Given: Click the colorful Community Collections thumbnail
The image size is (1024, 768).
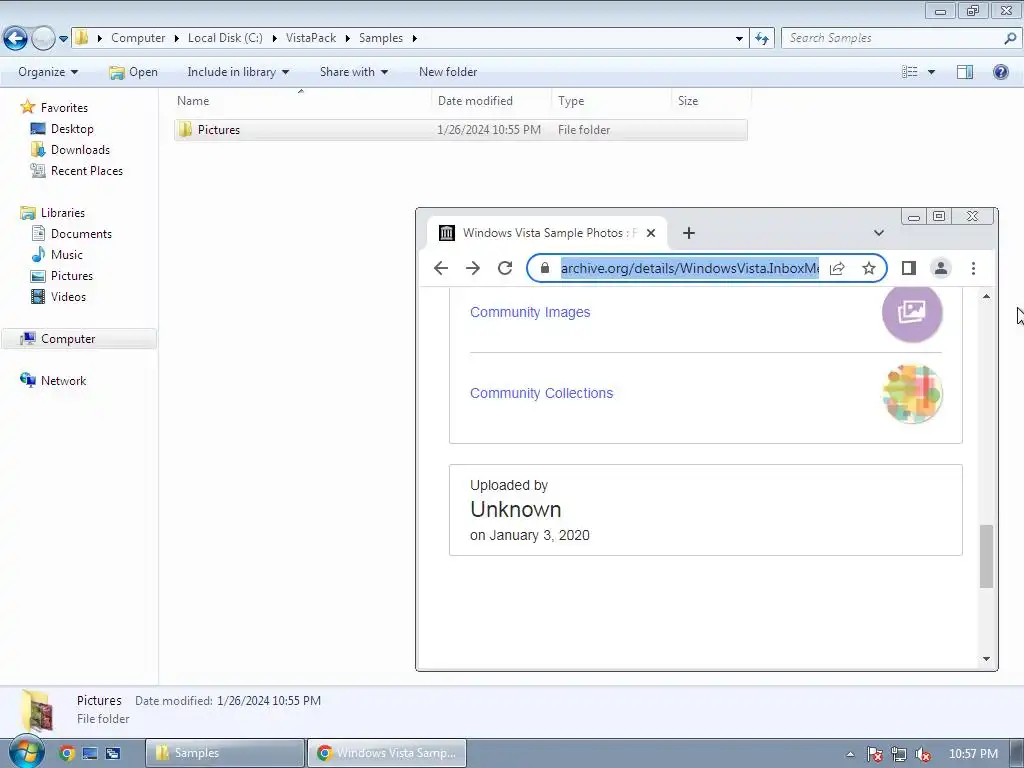Looking at the screenshot, I should point(912,394).
